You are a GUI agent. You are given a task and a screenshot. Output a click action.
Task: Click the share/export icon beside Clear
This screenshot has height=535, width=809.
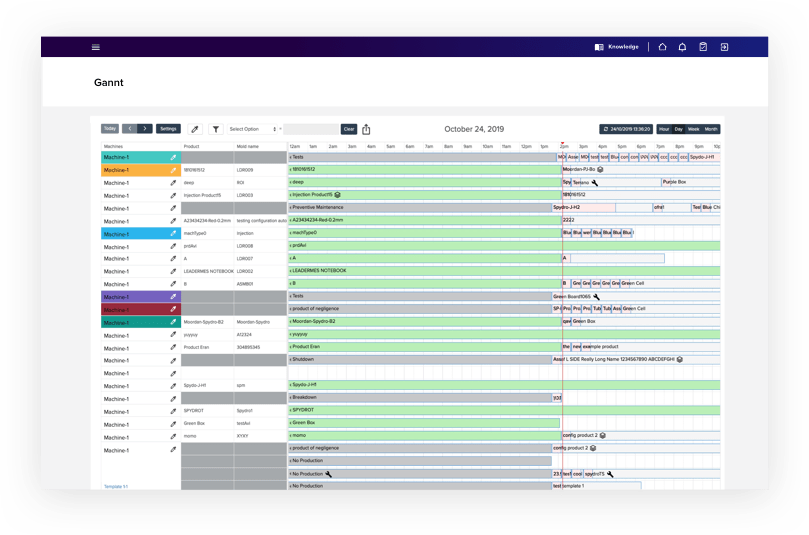click(366, 129)
